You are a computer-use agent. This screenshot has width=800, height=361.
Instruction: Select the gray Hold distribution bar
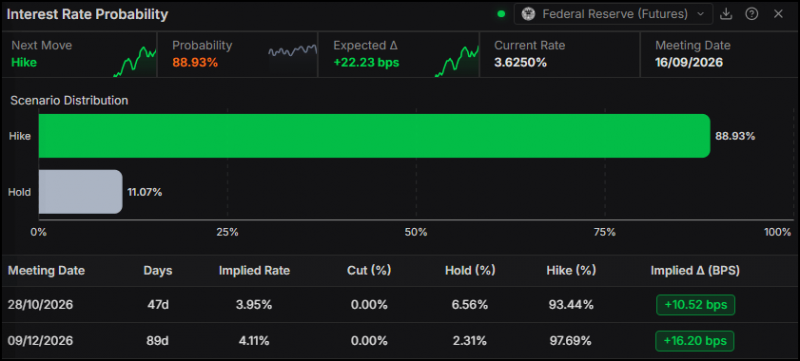point(81,192)
